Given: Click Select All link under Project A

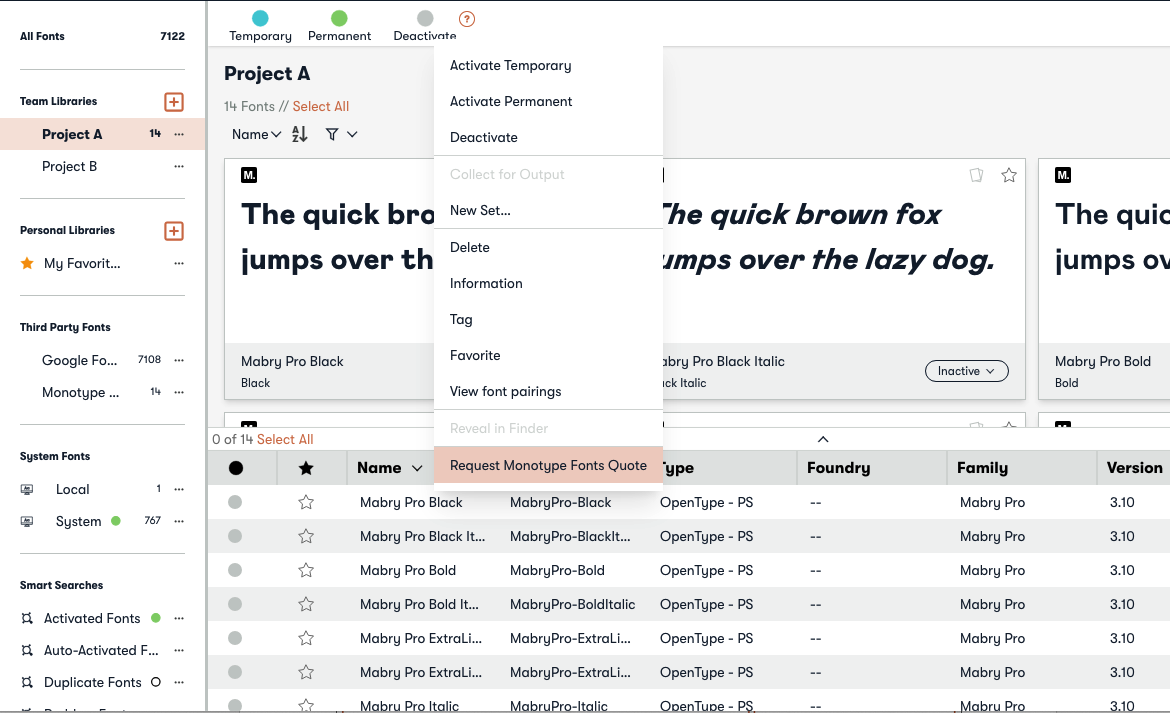Looking at the screenshot, I should (321, 106).
